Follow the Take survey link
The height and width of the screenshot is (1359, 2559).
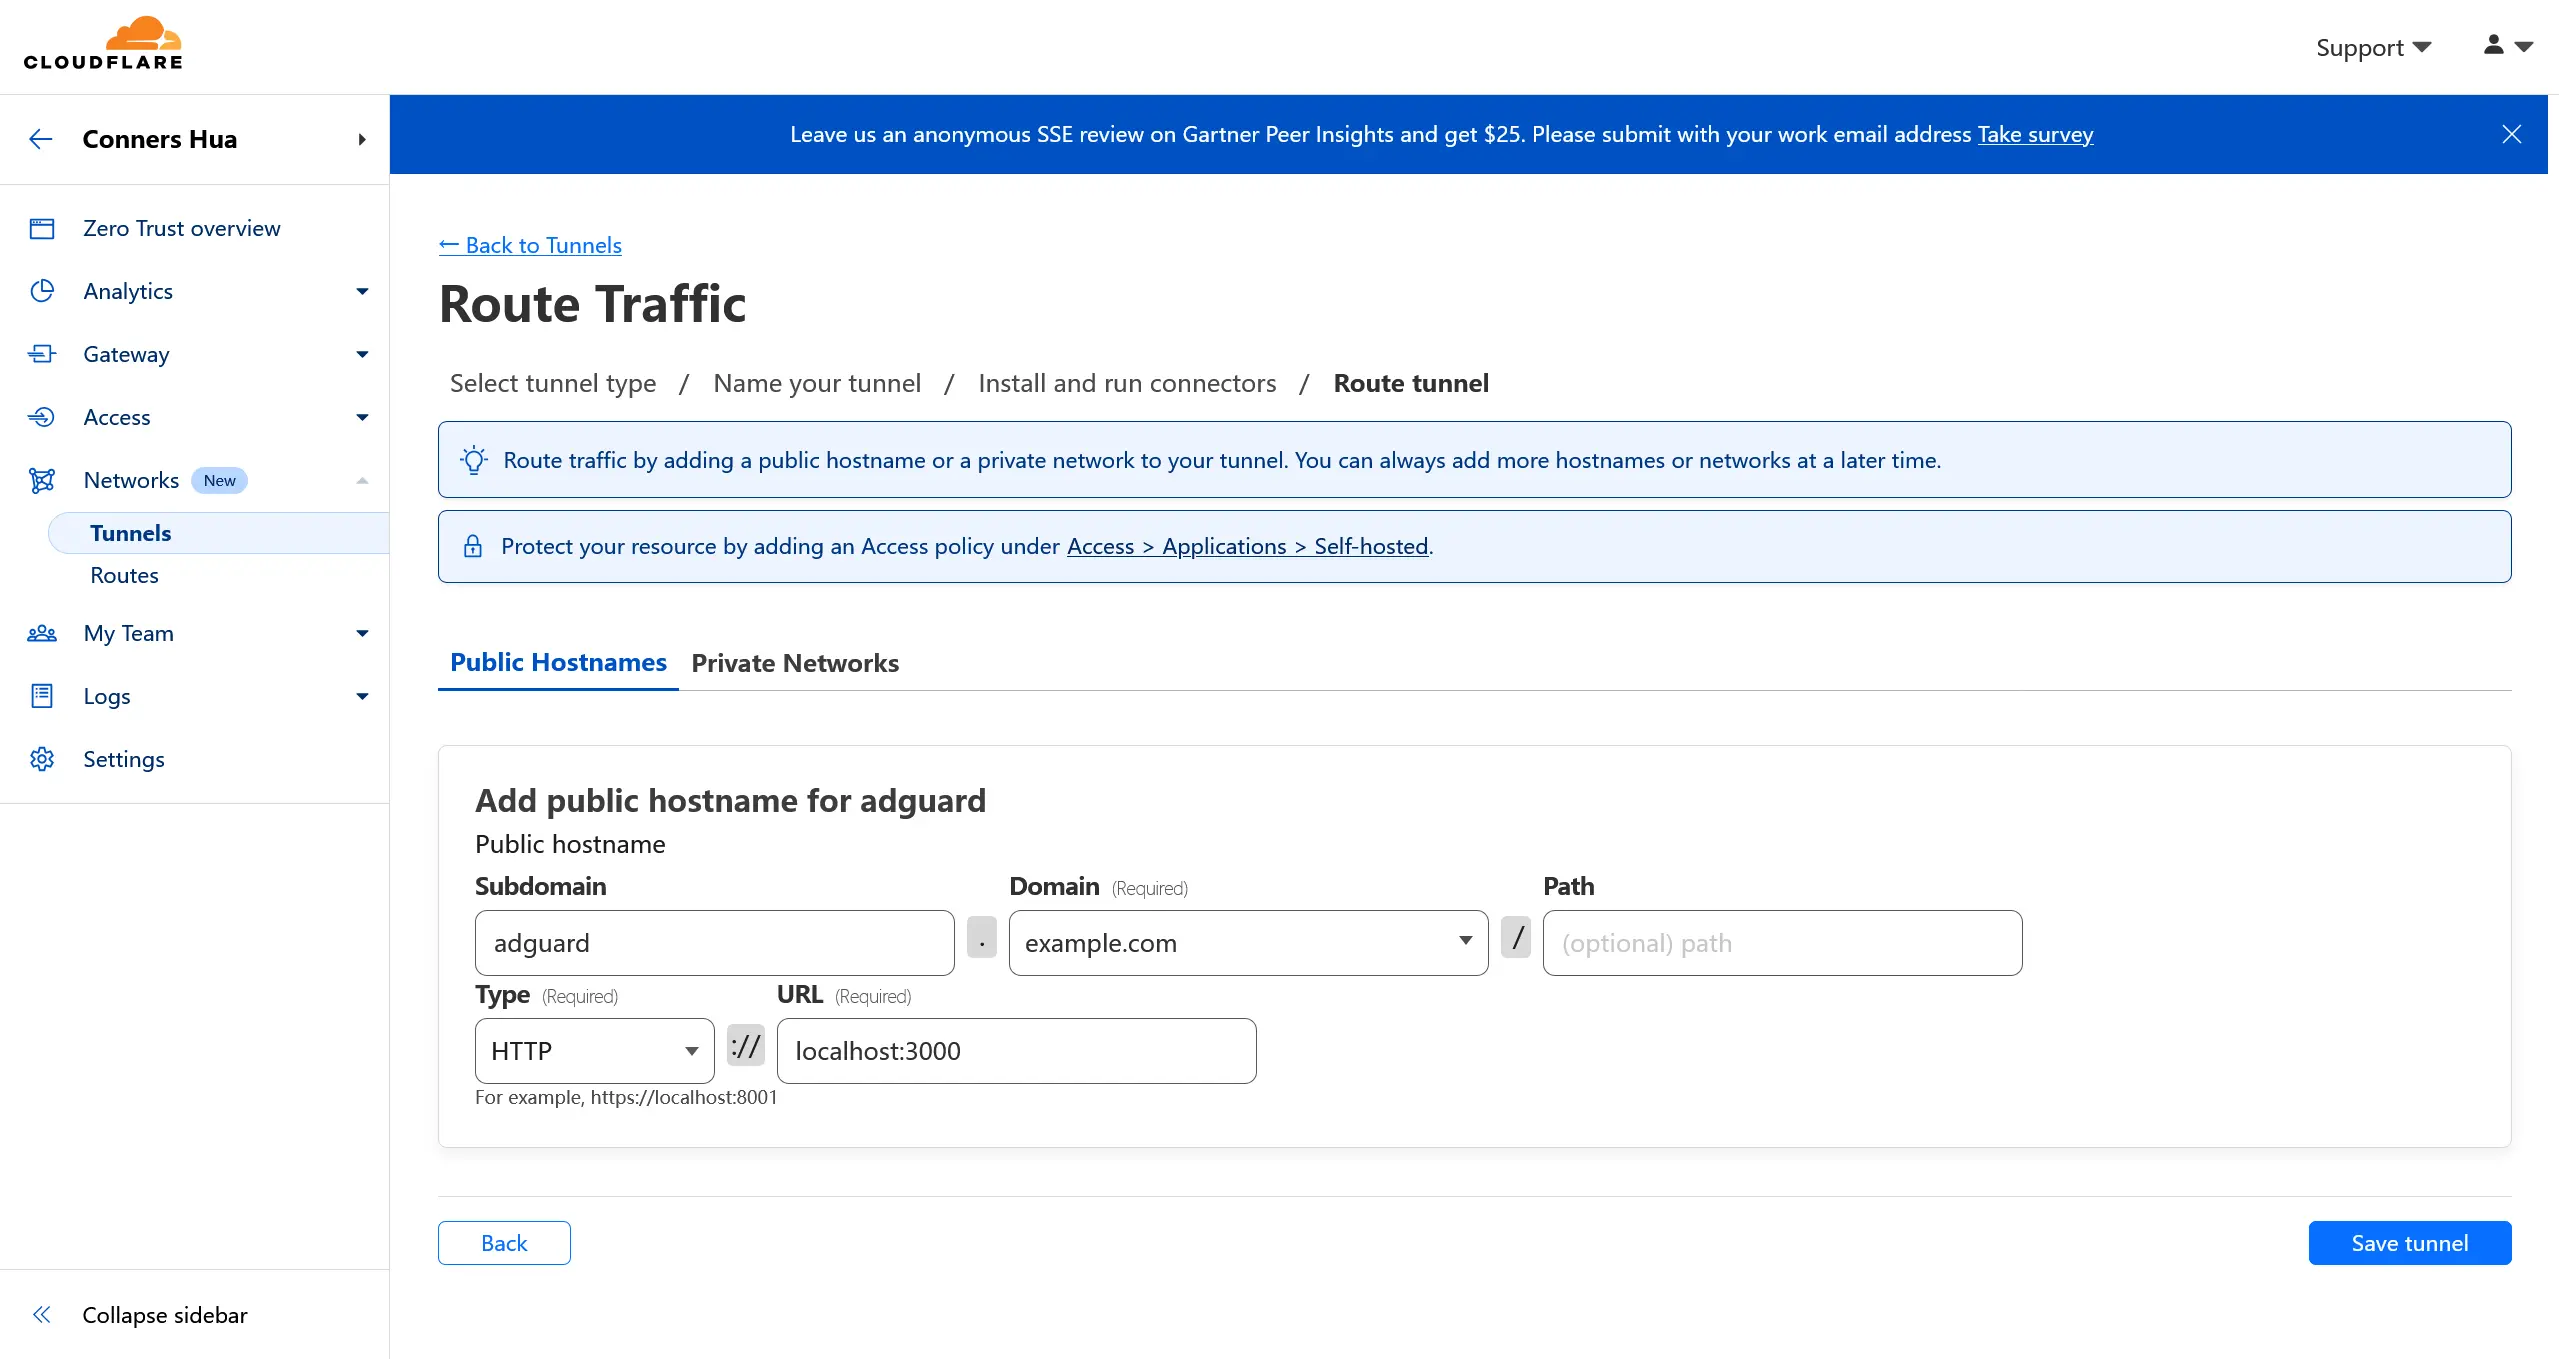[2035, 134]
